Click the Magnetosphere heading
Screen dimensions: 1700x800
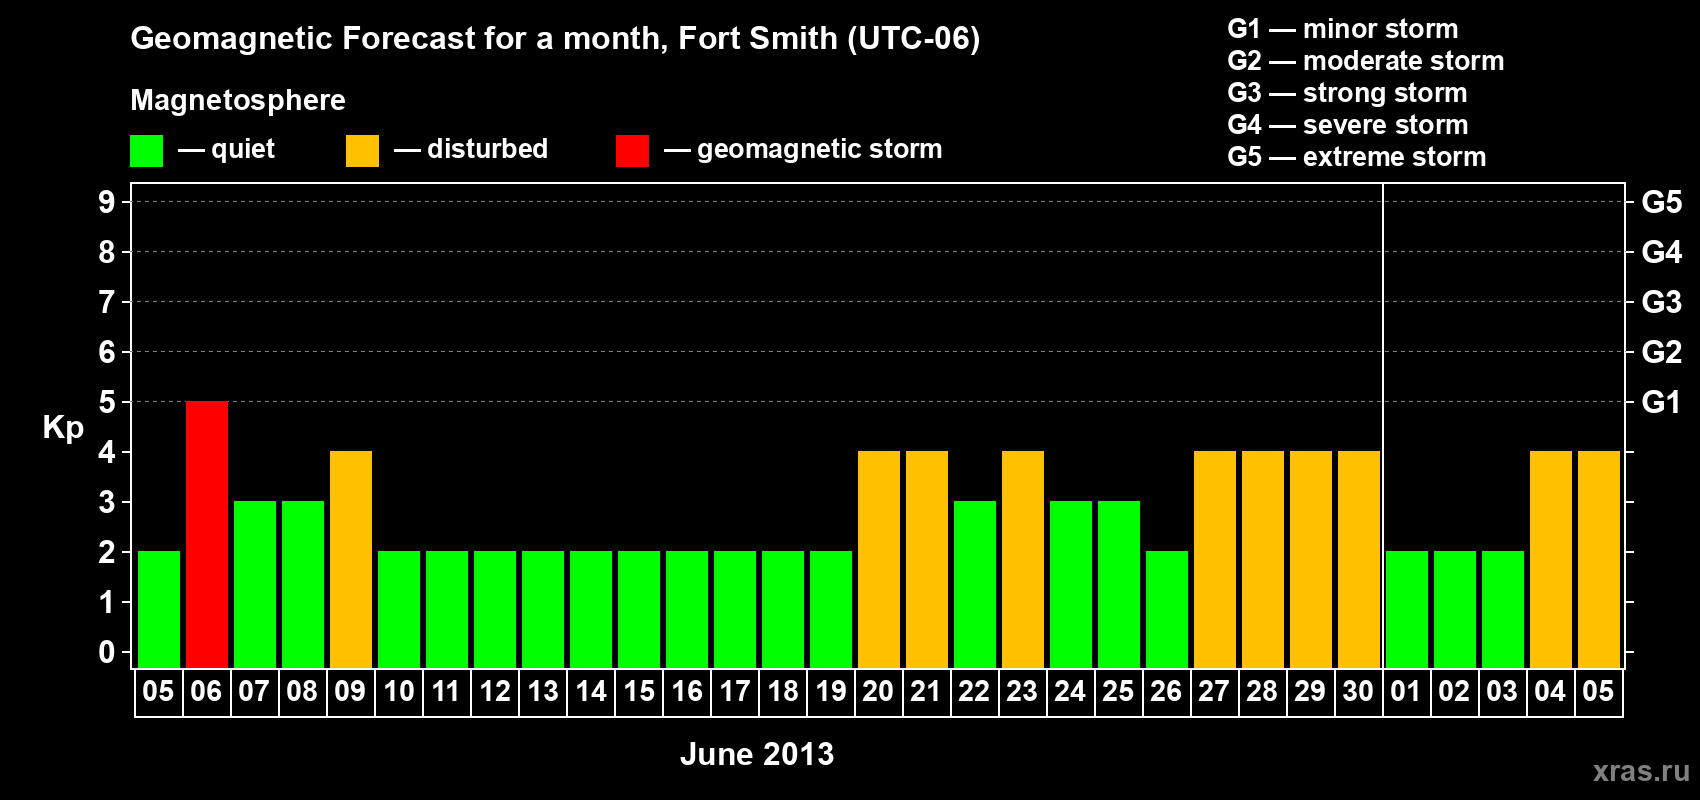coord(238,100)
